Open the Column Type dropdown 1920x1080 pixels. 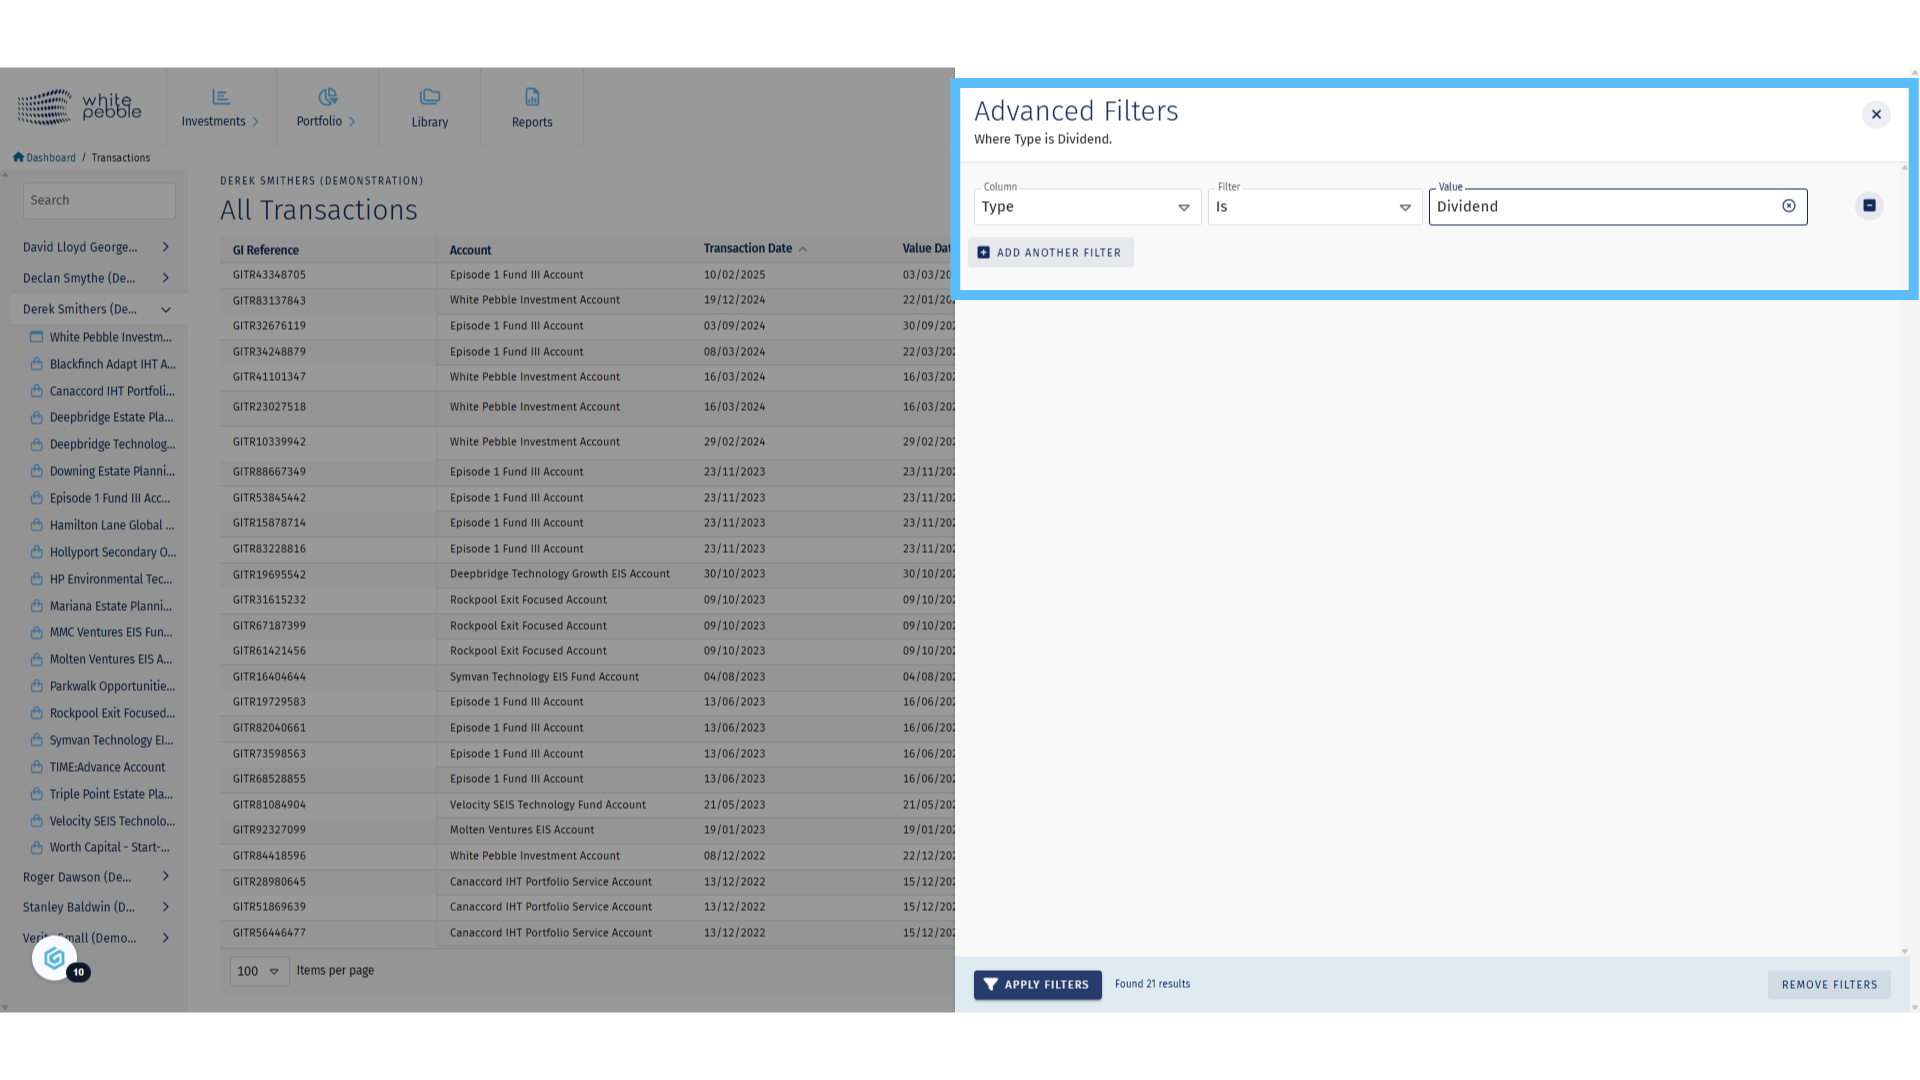1086,207
